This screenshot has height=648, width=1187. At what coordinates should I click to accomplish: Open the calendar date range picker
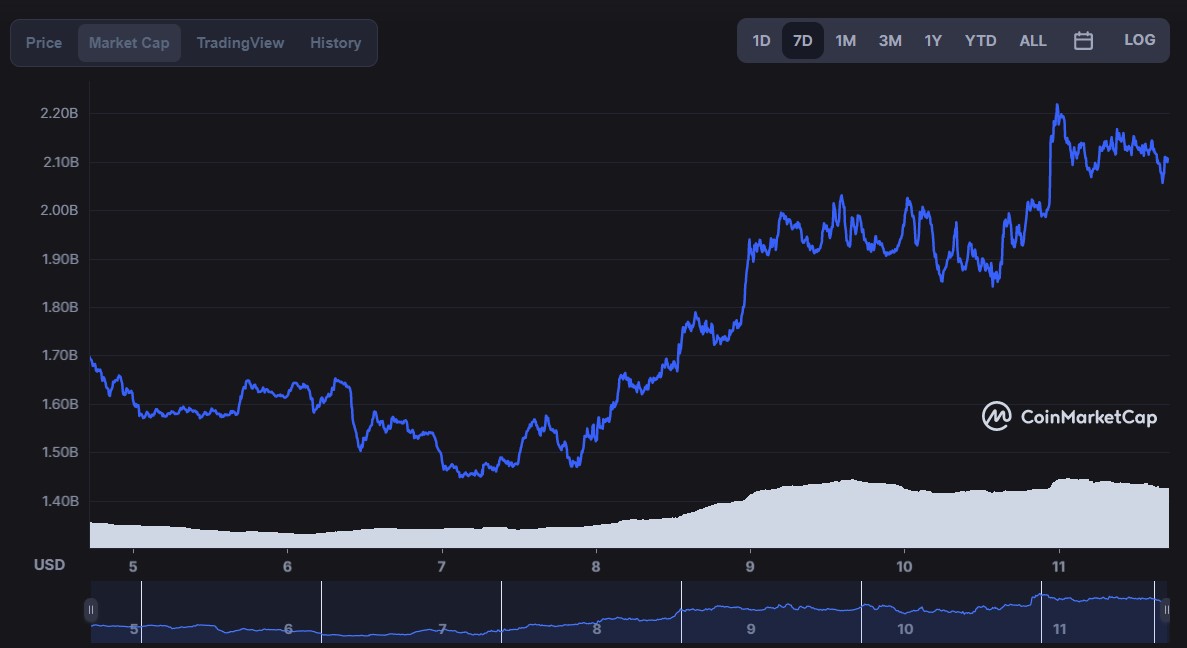coord(1083,41)
